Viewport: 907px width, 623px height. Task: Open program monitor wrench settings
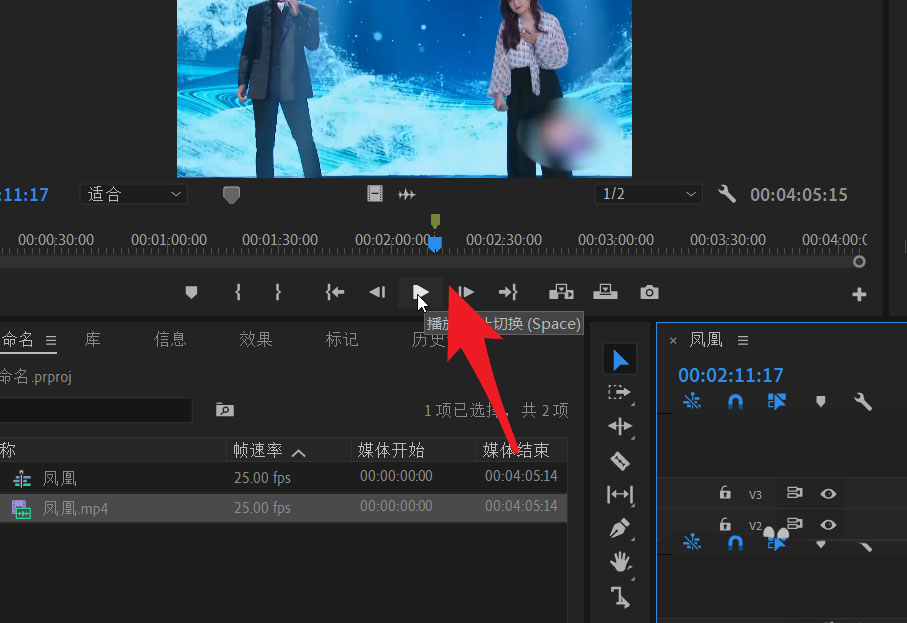[727, 194]
